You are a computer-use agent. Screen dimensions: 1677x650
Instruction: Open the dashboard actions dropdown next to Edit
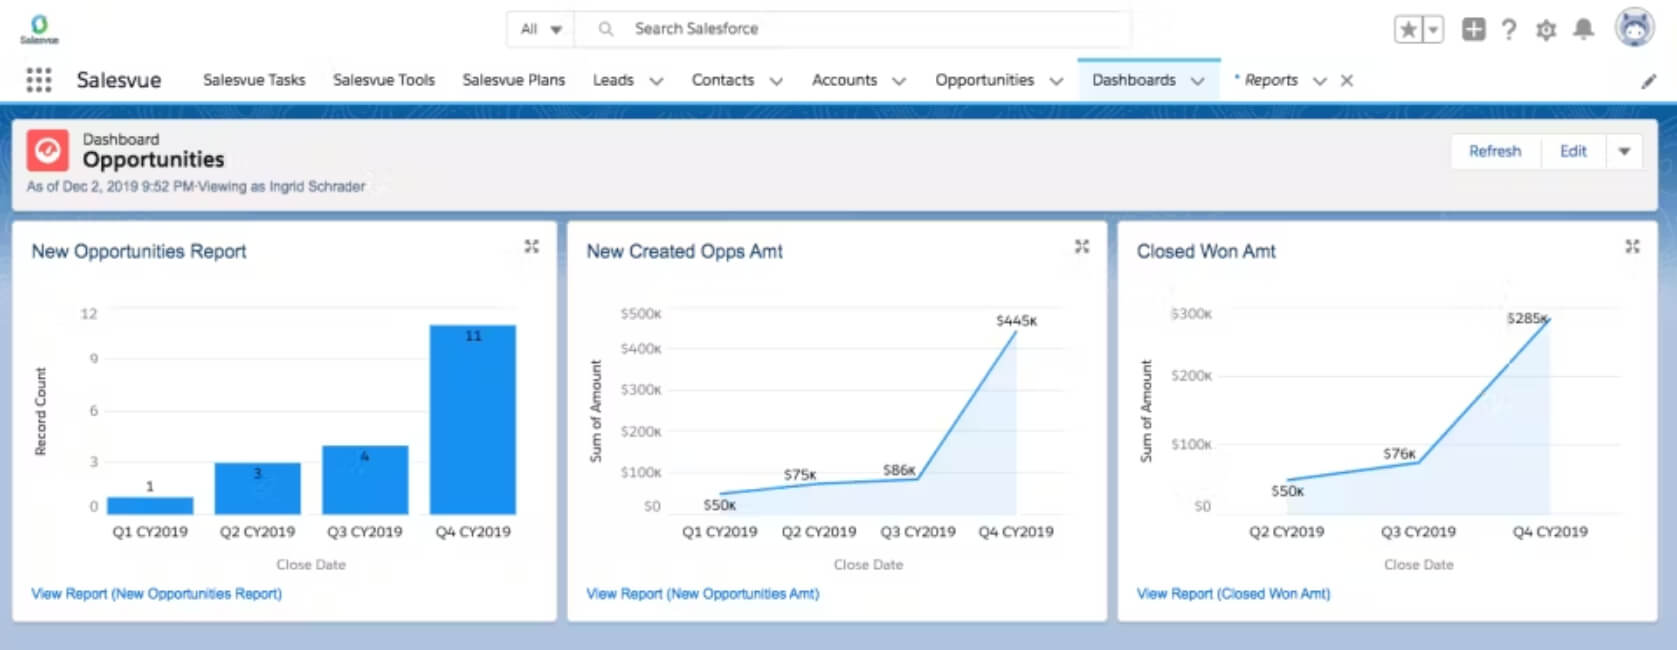pos(1624,151)
